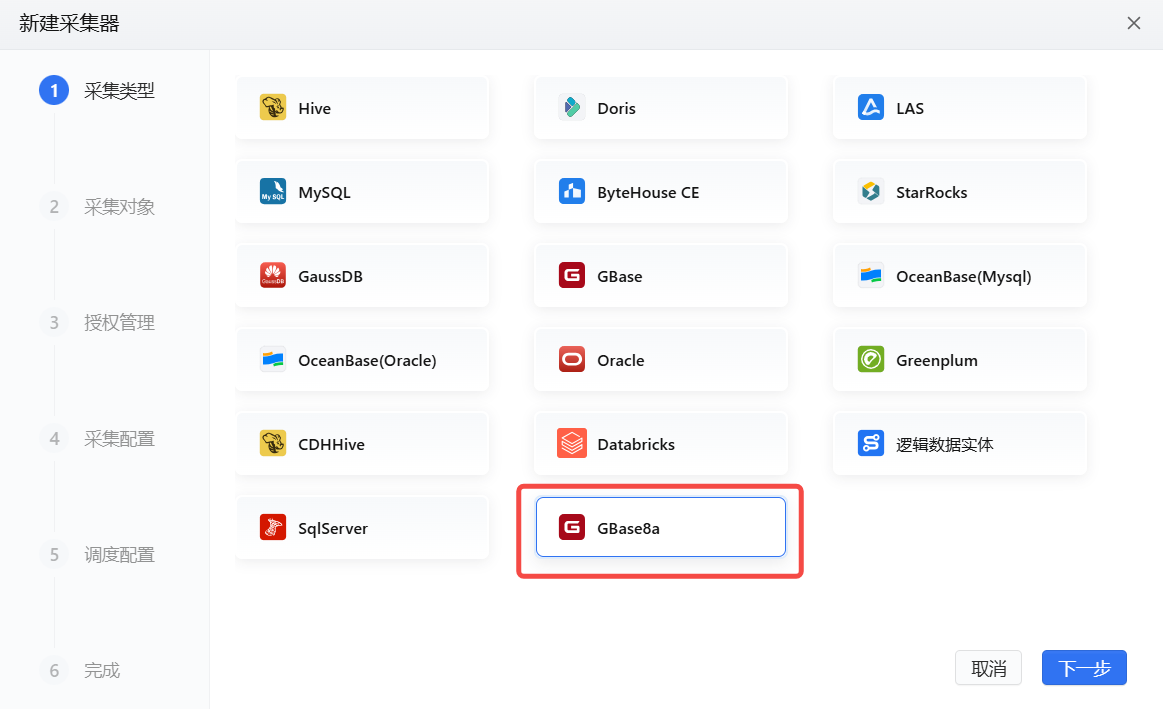Image resolution: width=1163 pixels, height=709 pixels.
Task: Pick ByteHouse CE label text
Action: 648,193
